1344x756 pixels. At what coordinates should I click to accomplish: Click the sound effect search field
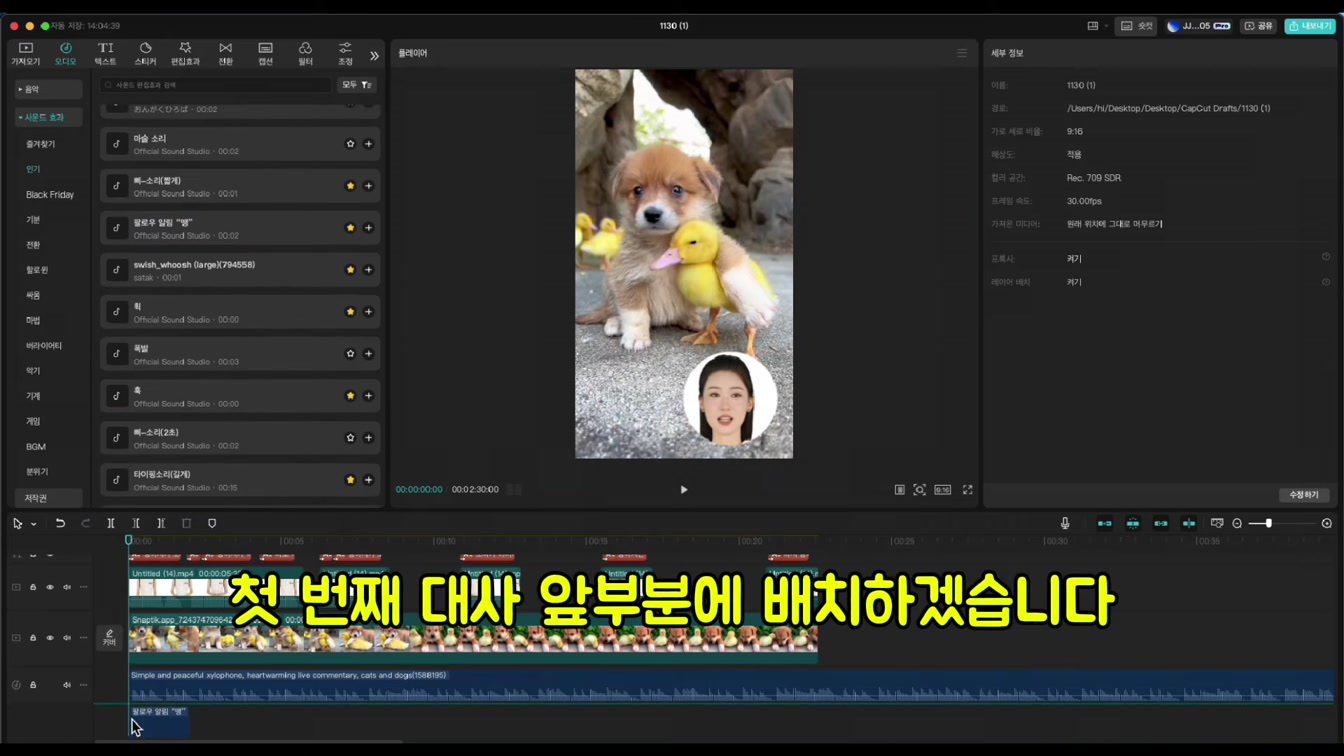[215, 85]
